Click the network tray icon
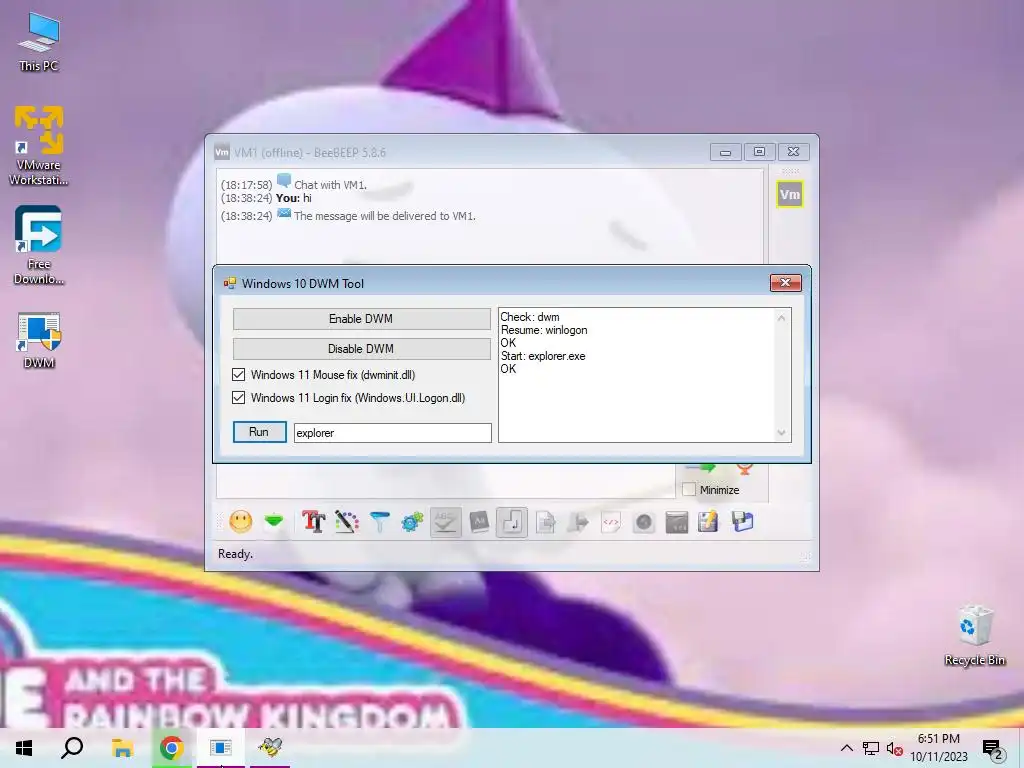This screenshot has height=768, width=1024. tap(871, 748)
